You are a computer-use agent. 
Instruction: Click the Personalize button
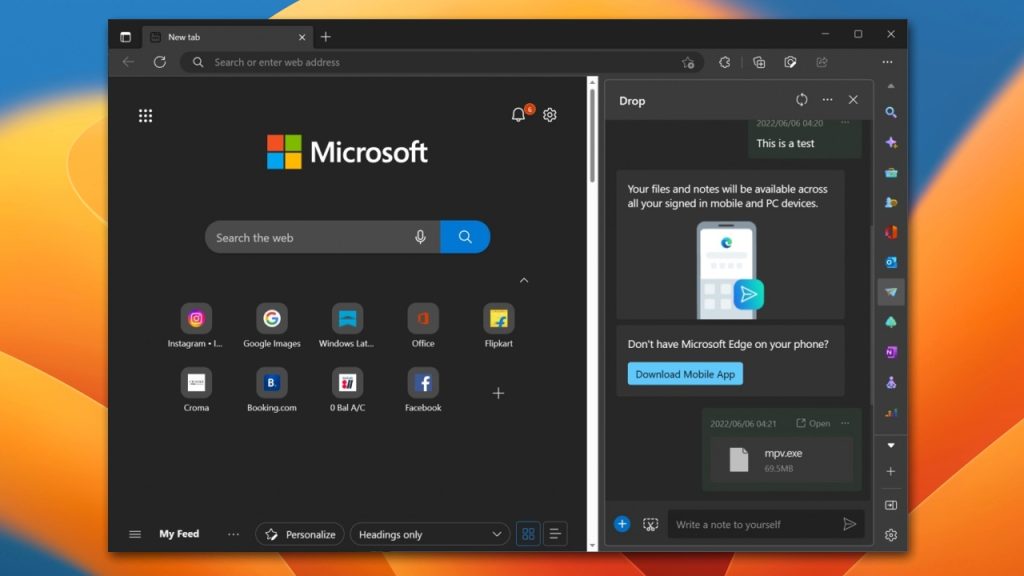pos(300,534)
